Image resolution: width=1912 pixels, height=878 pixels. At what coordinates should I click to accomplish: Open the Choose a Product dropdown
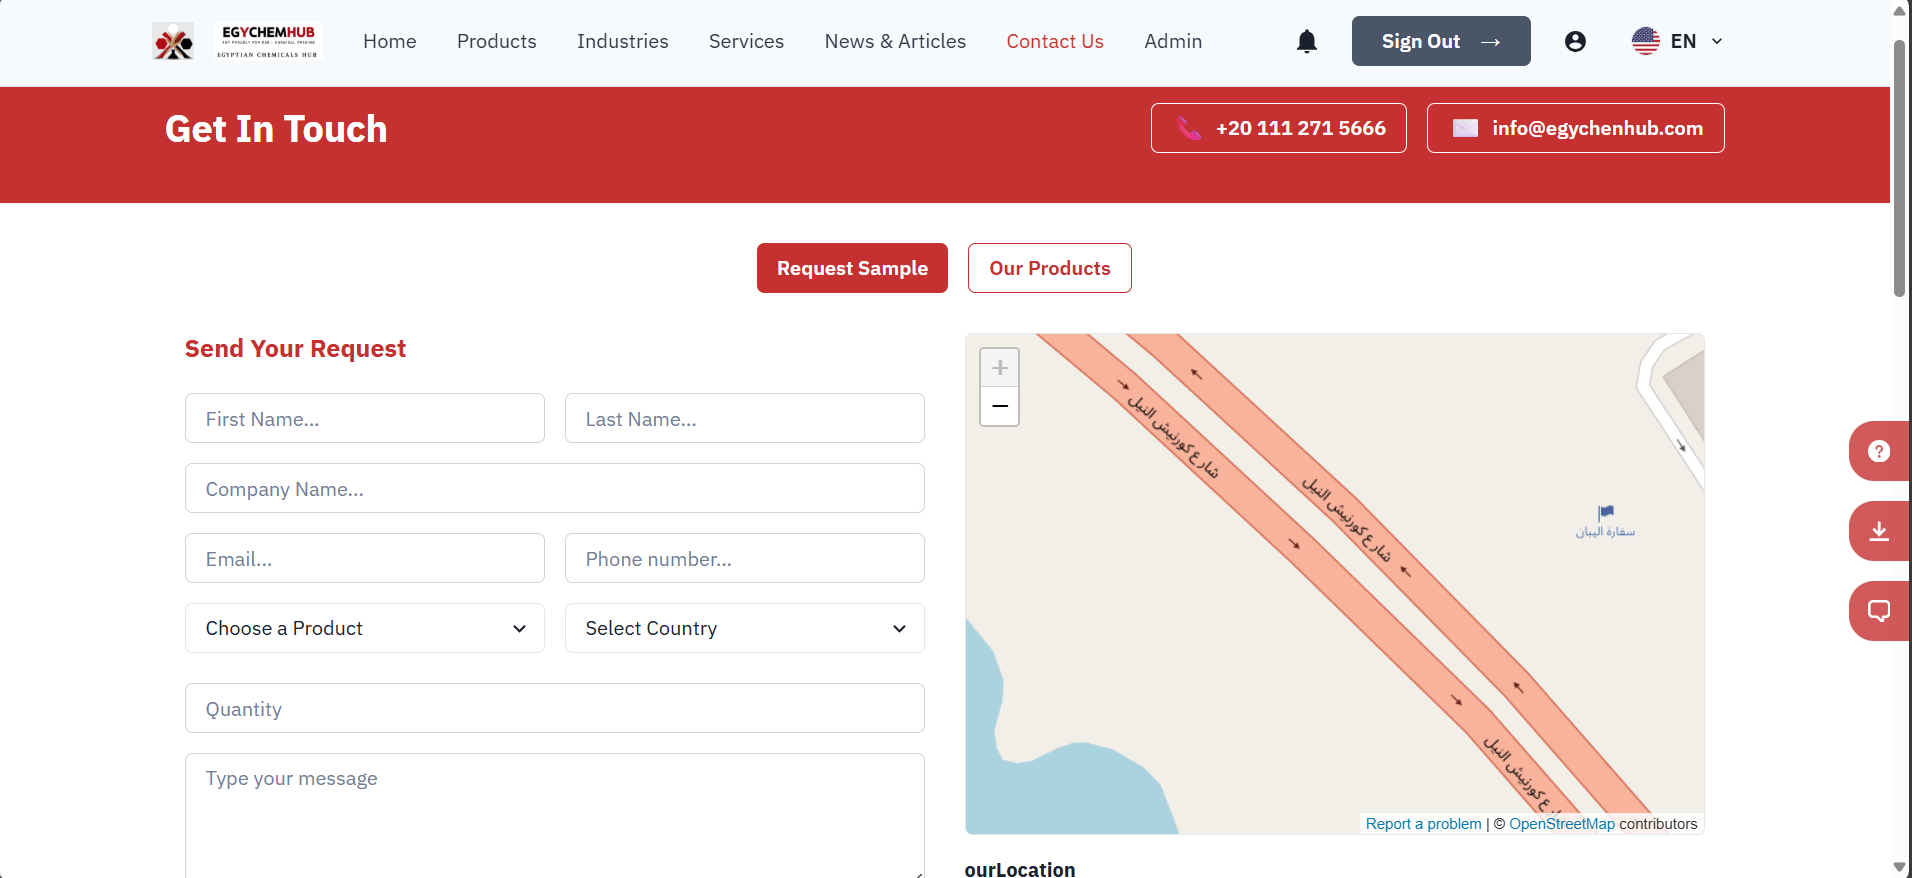[x=365, y=628]
